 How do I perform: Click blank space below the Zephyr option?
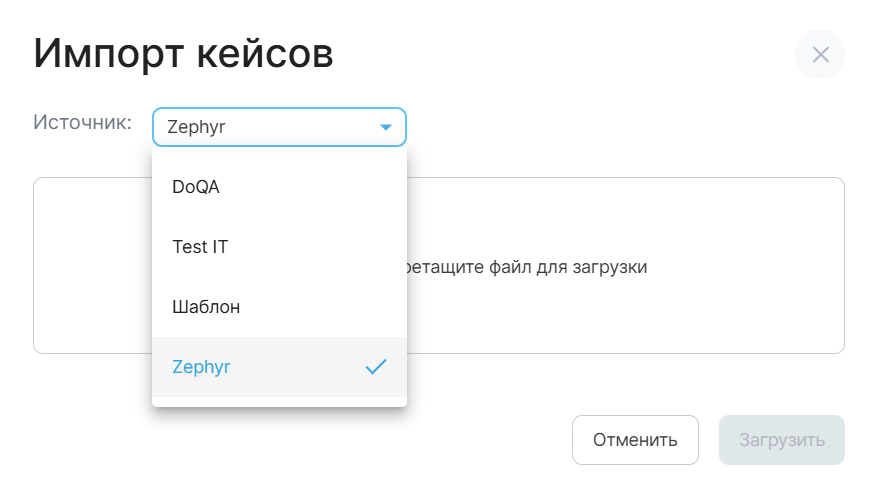point(279,401)
